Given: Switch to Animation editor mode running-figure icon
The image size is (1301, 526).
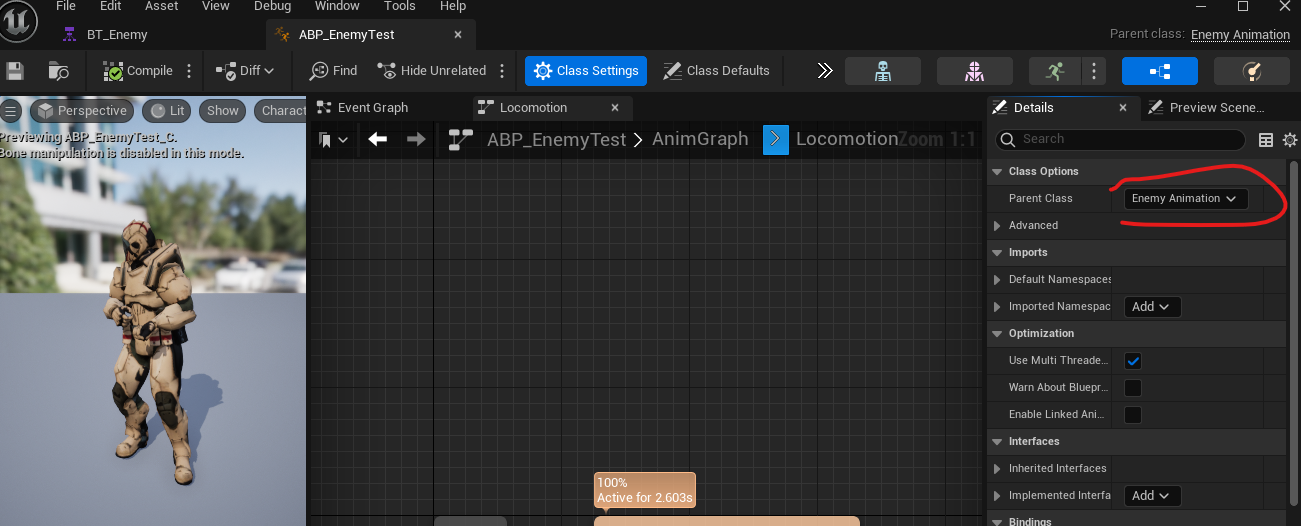Looking at the screenshot, I should [x=1055, y=71].
